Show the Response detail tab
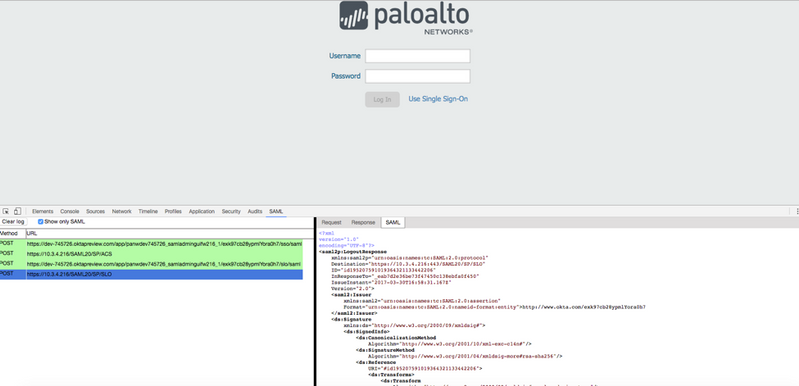The image size is (799, 386). [363, 223]
